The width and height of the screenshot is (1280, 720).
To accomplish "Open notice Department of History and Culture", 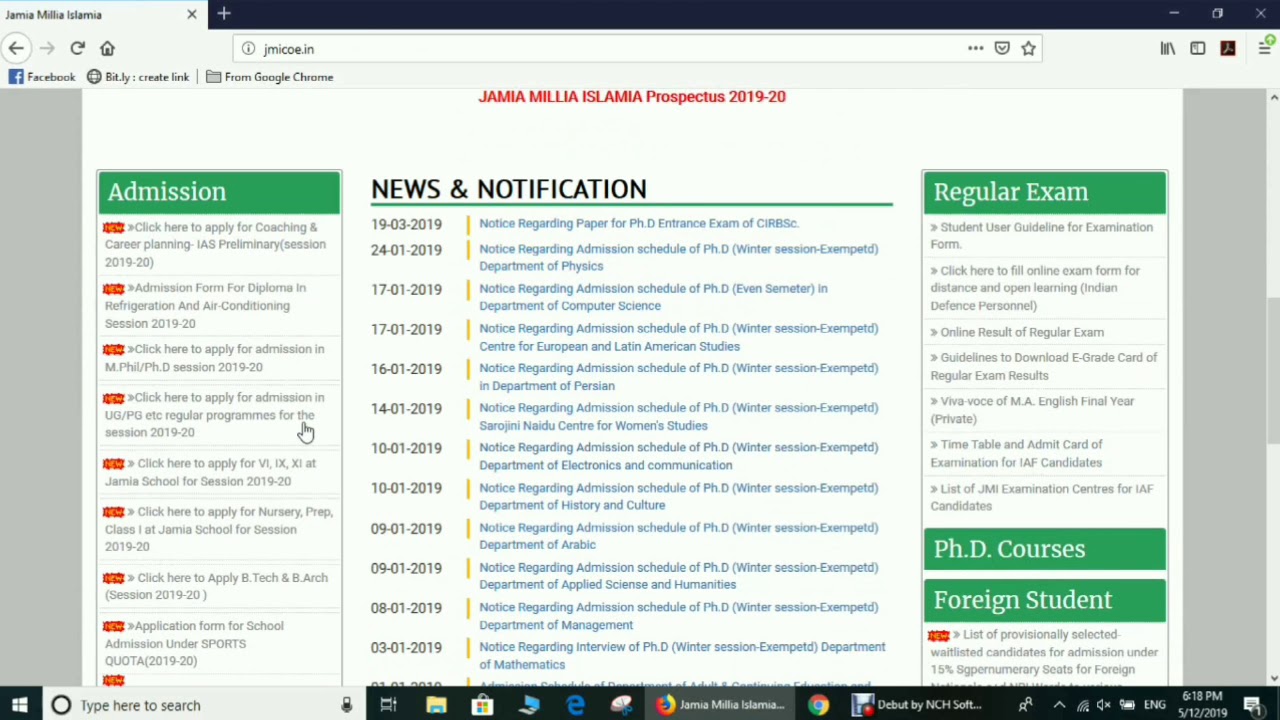I will 678,496.
